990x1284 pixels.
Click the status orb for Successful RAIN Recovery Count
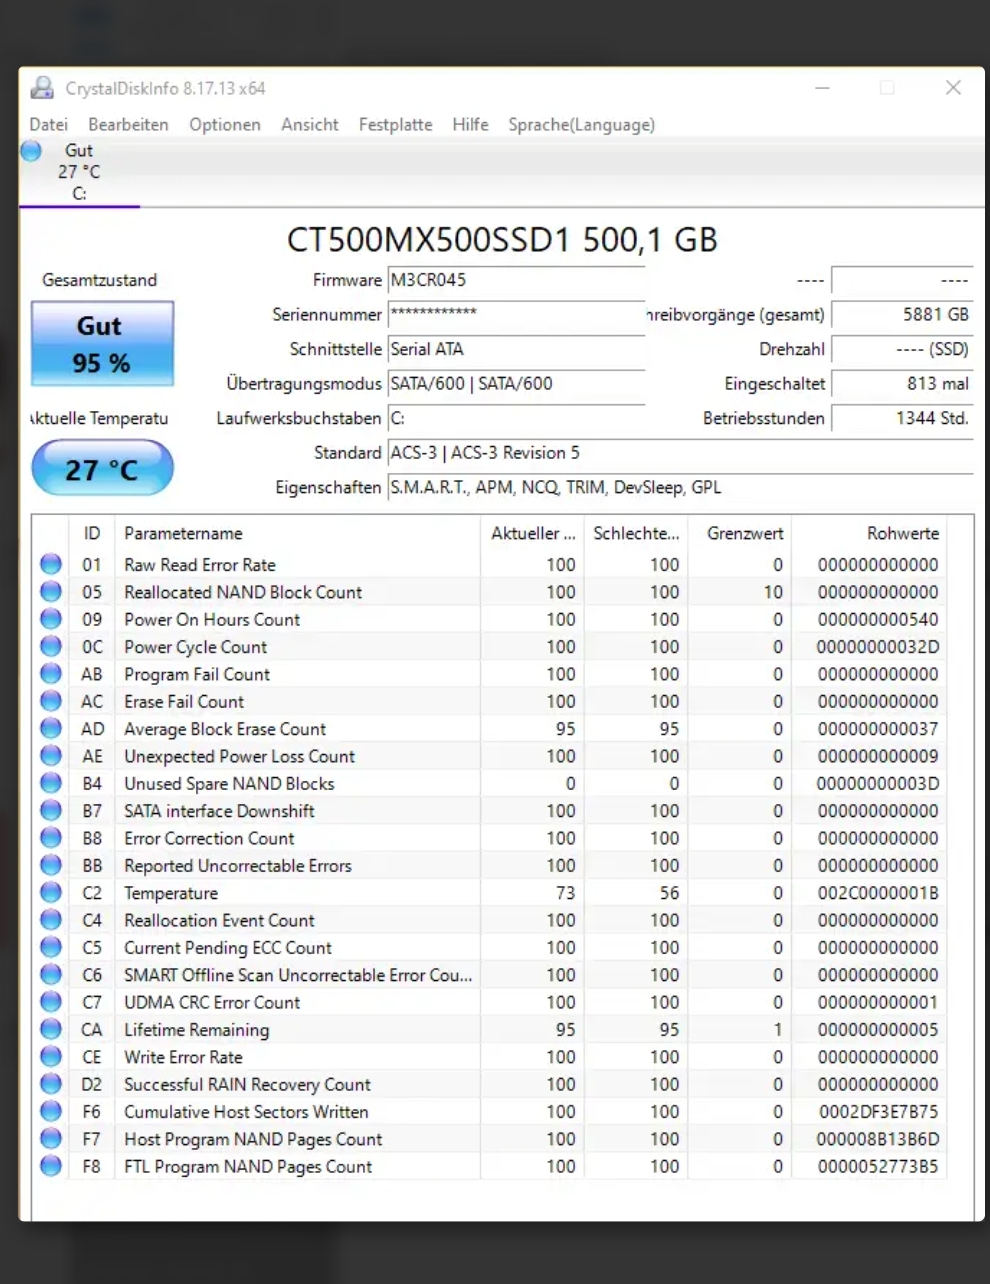tap(51, 1084)
